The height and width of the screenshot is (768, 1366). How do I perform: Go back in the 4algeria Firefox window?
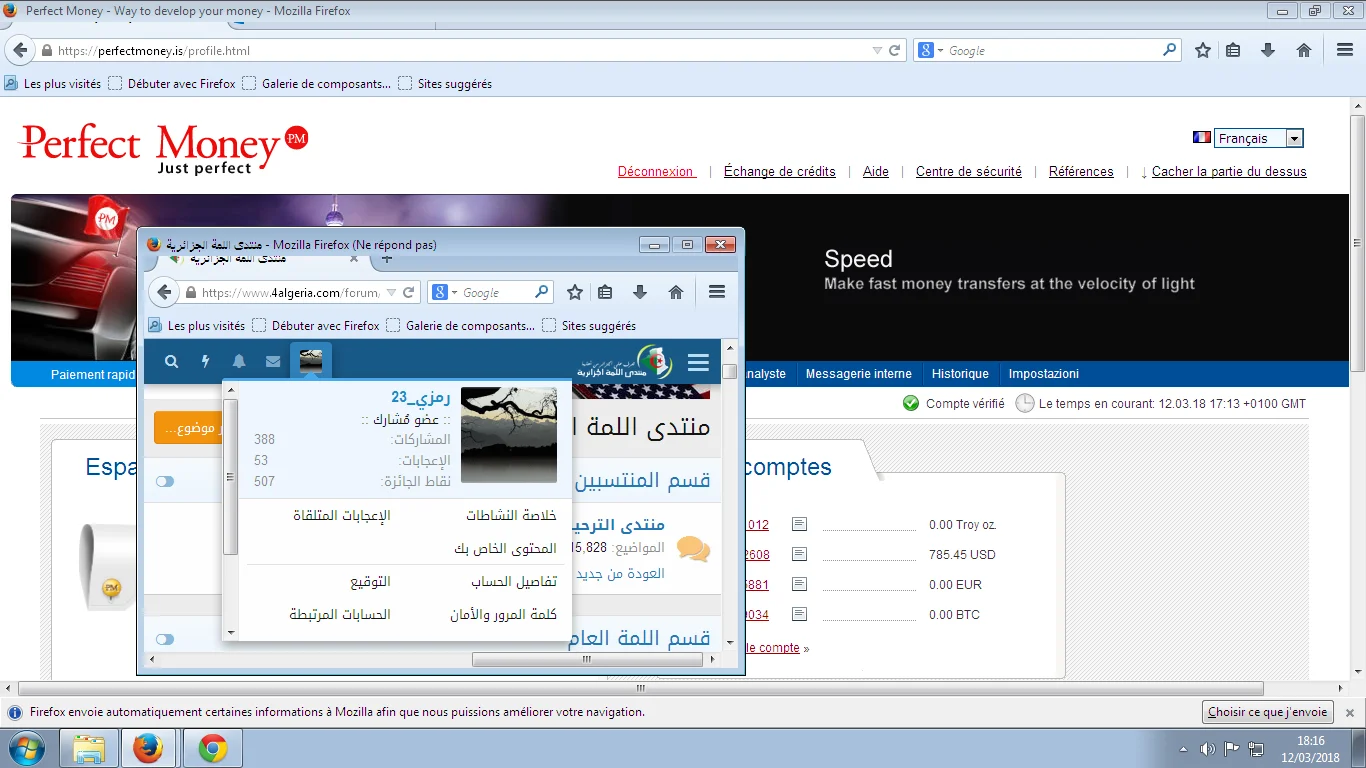tap(164, 292)
